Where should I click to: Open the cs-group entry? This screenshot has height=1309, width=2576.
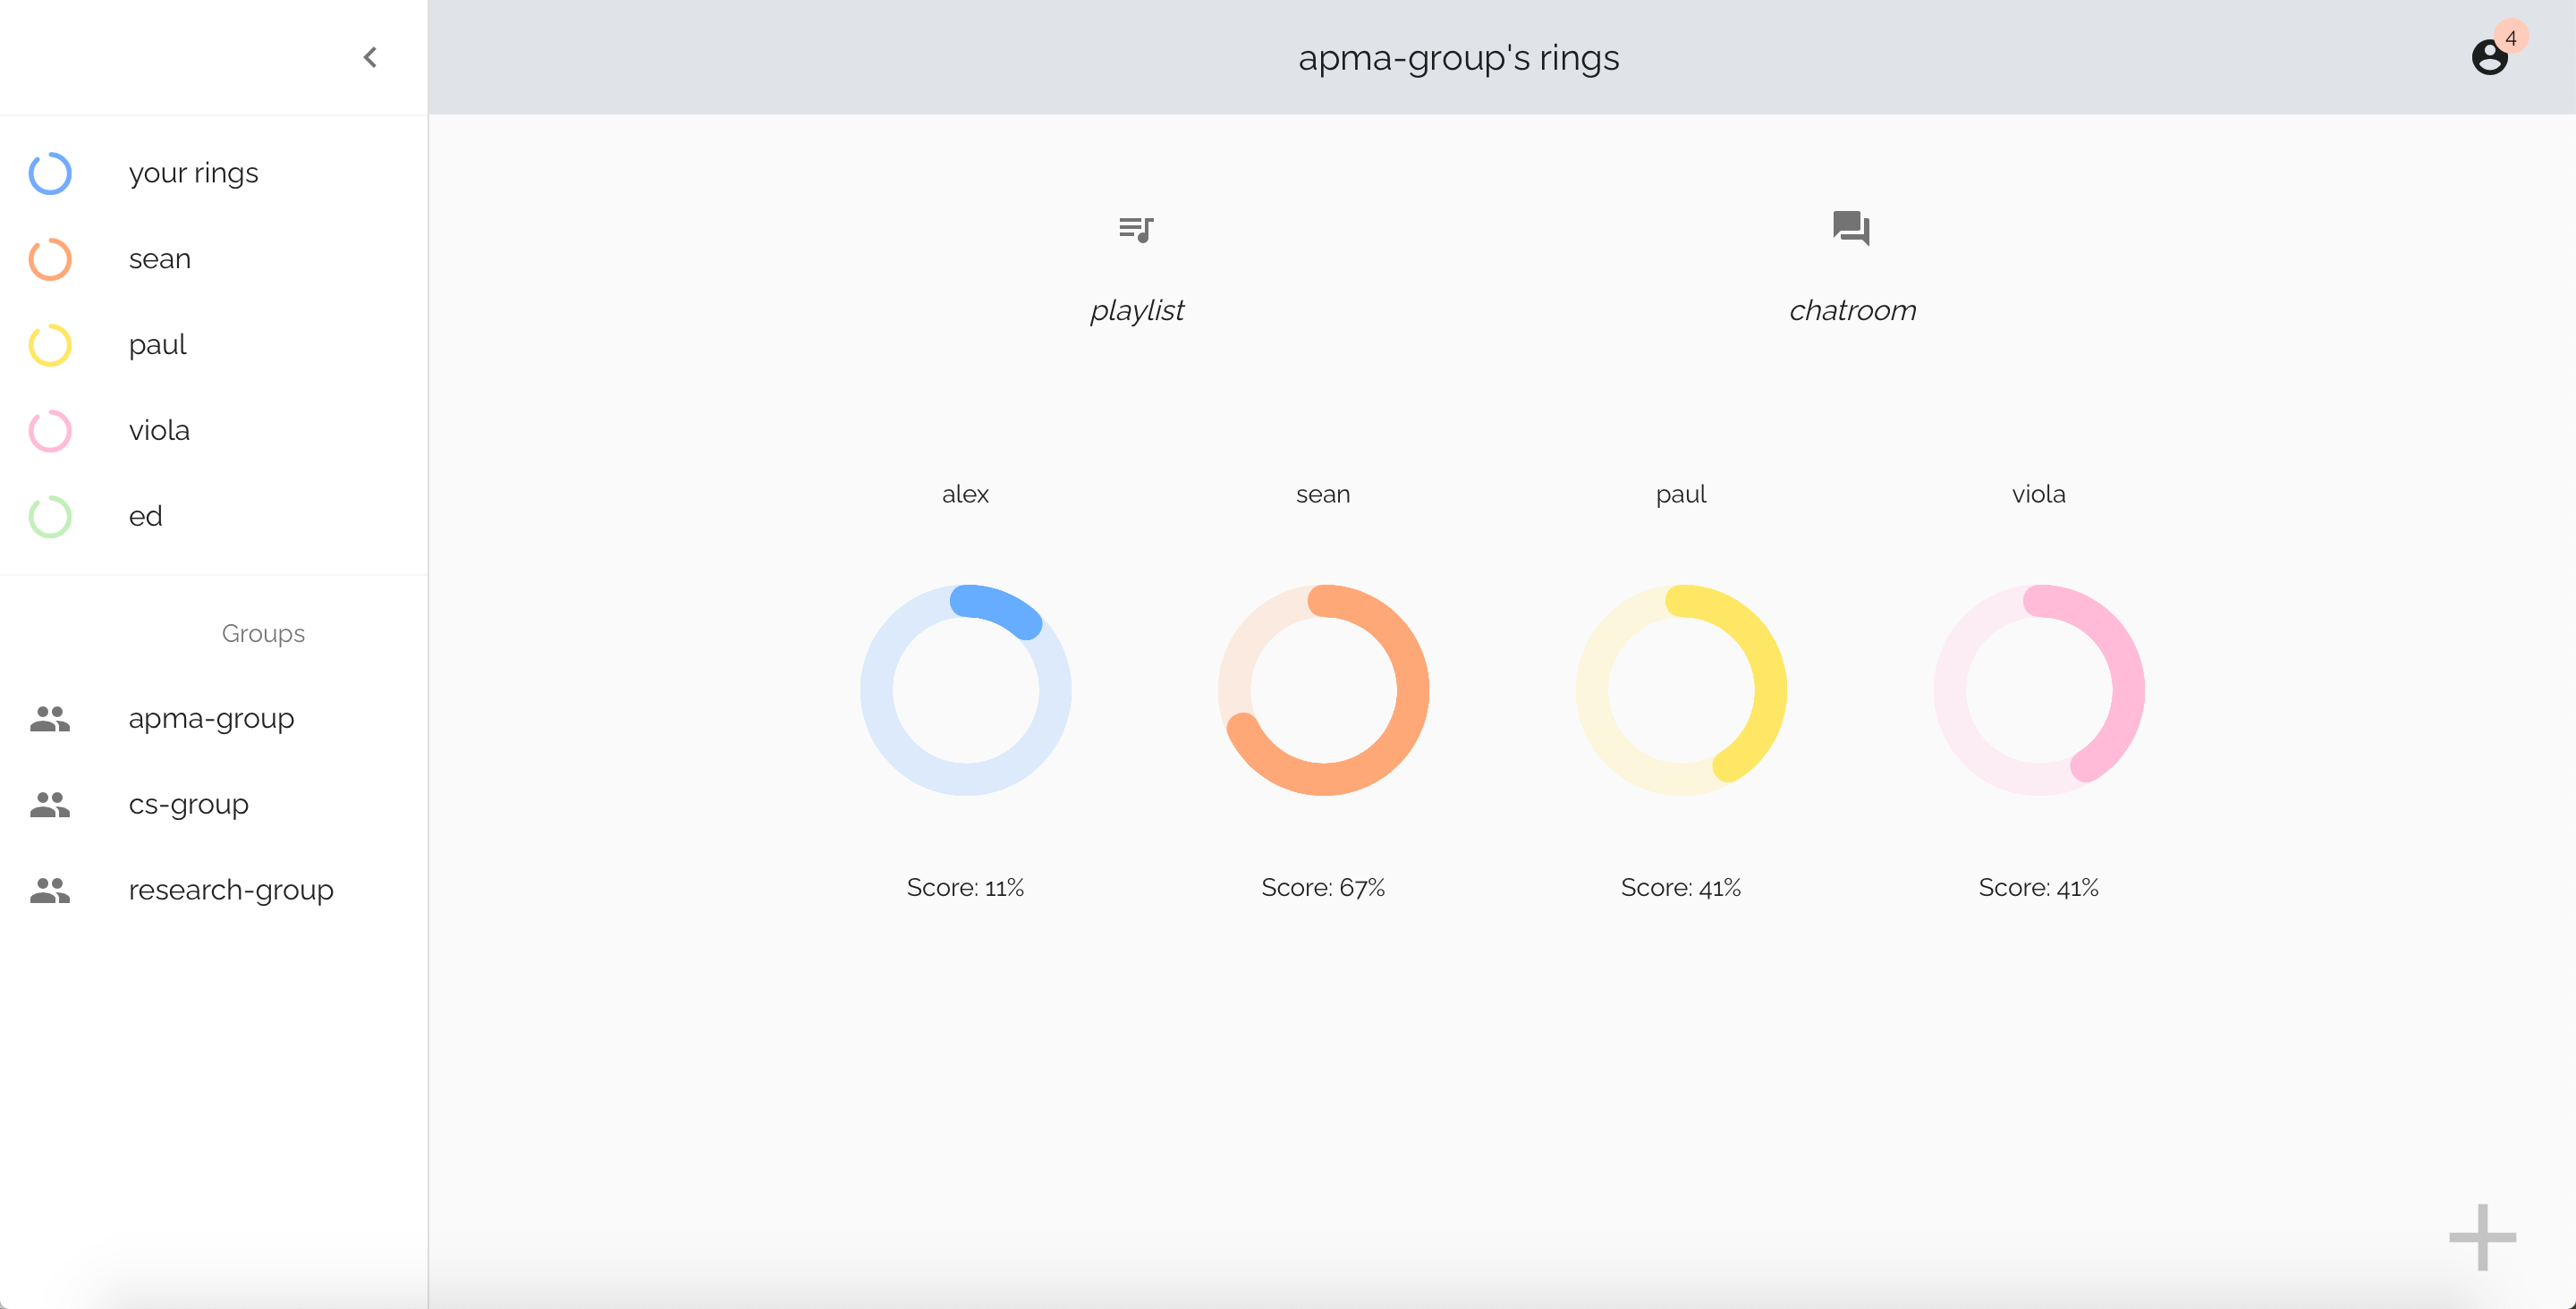click(x=188, y=804)
